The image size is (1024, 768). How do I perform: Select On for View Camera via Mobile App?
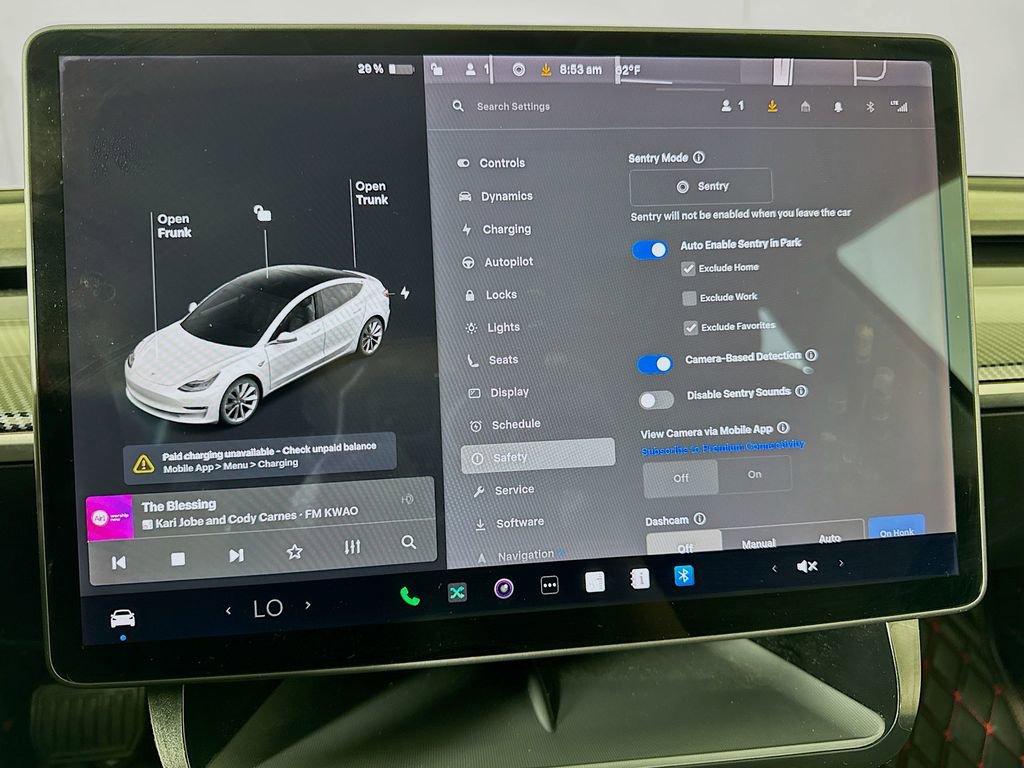[755, 474]
